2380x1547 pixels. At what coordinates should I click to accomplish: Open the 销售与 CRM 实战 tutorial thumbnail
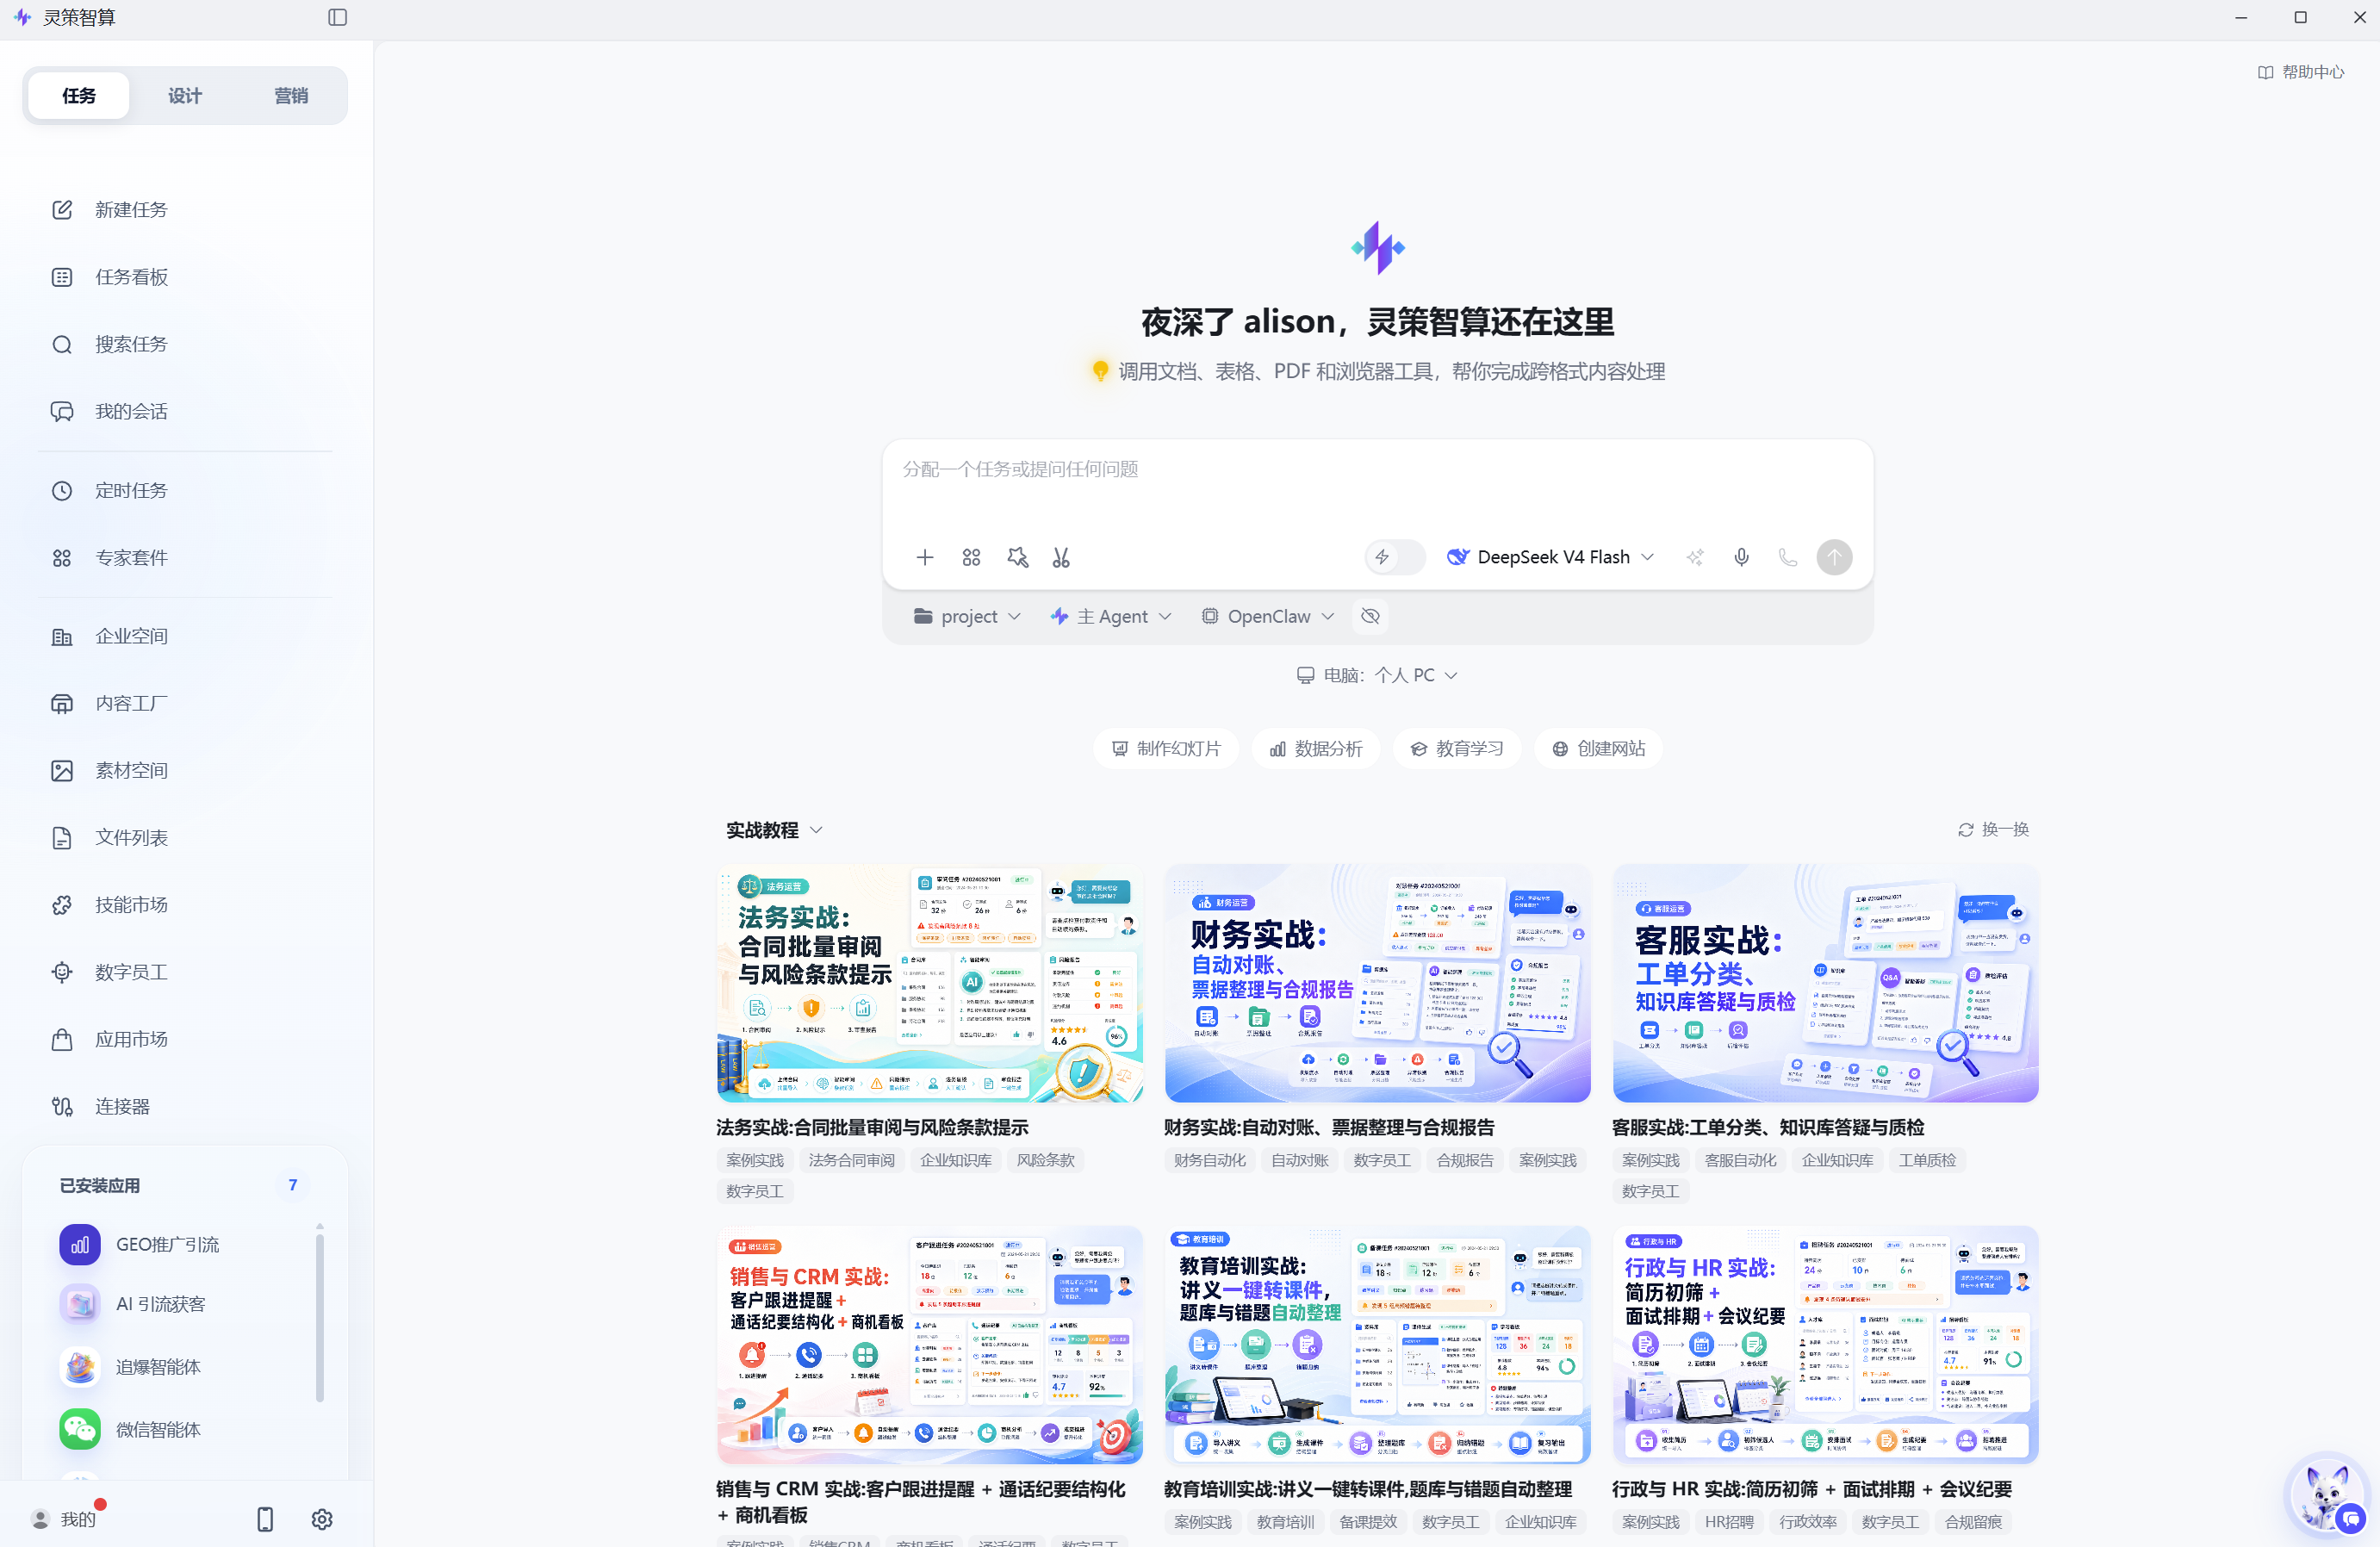point(929,1345)
